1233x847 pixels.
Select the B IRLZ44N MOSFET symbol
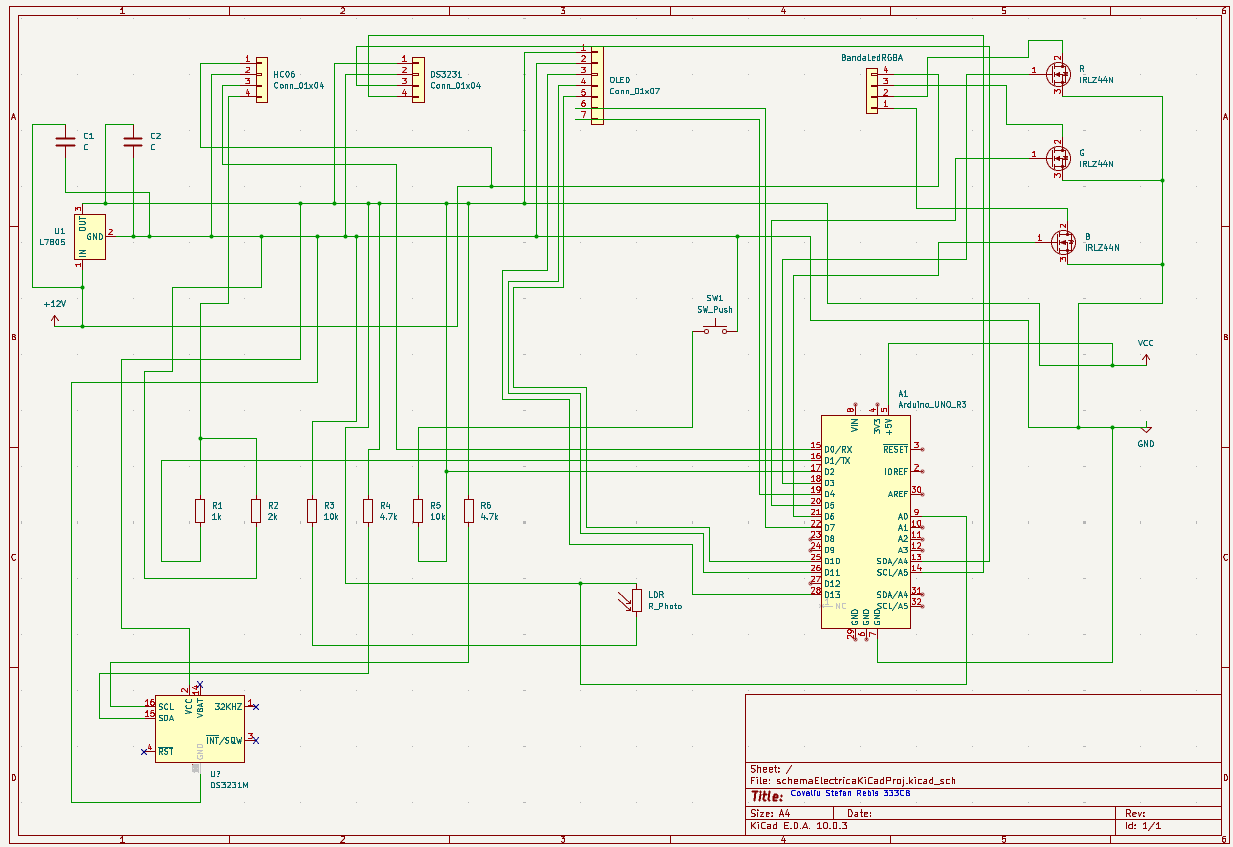1062,241
